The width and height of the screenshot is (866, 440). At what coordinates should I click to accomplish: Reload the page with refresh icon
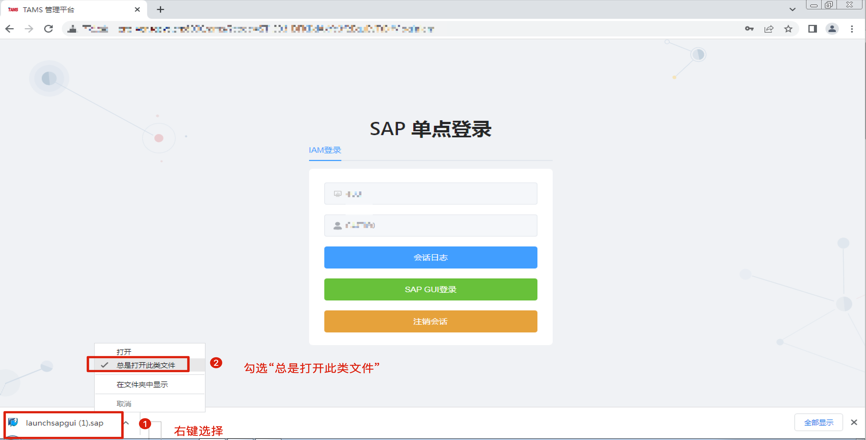[x=49, y=29]
